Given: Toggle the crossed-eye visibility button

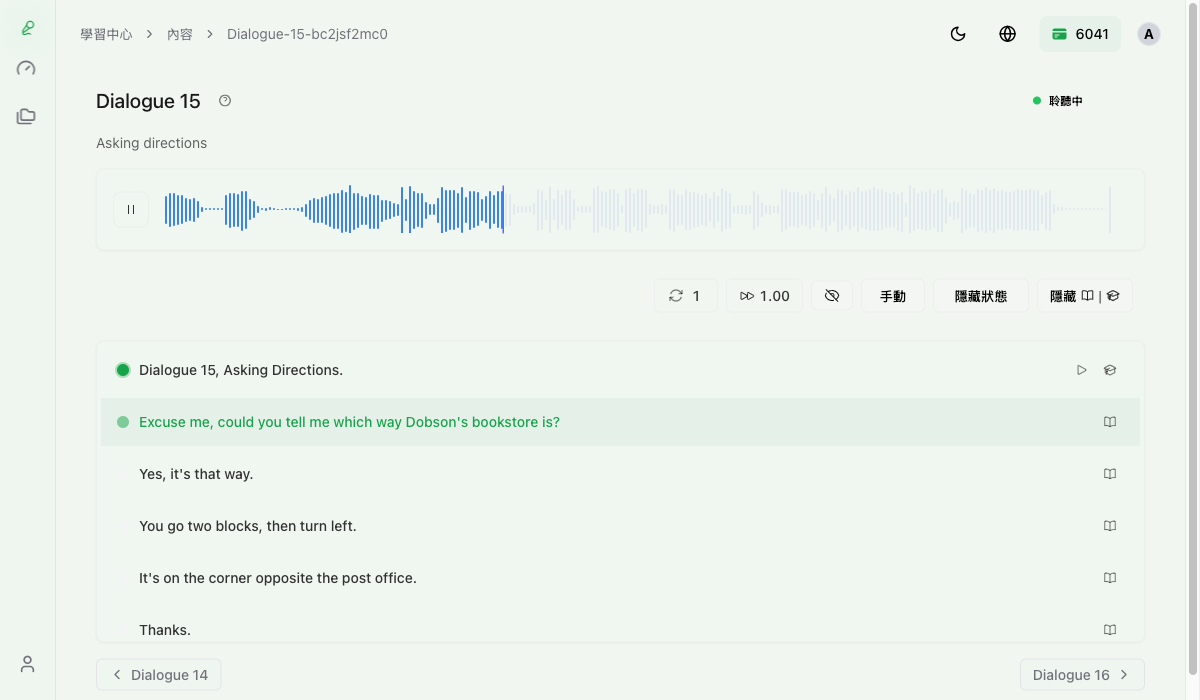Looking at the screenshot, I should tap(831, 296).
